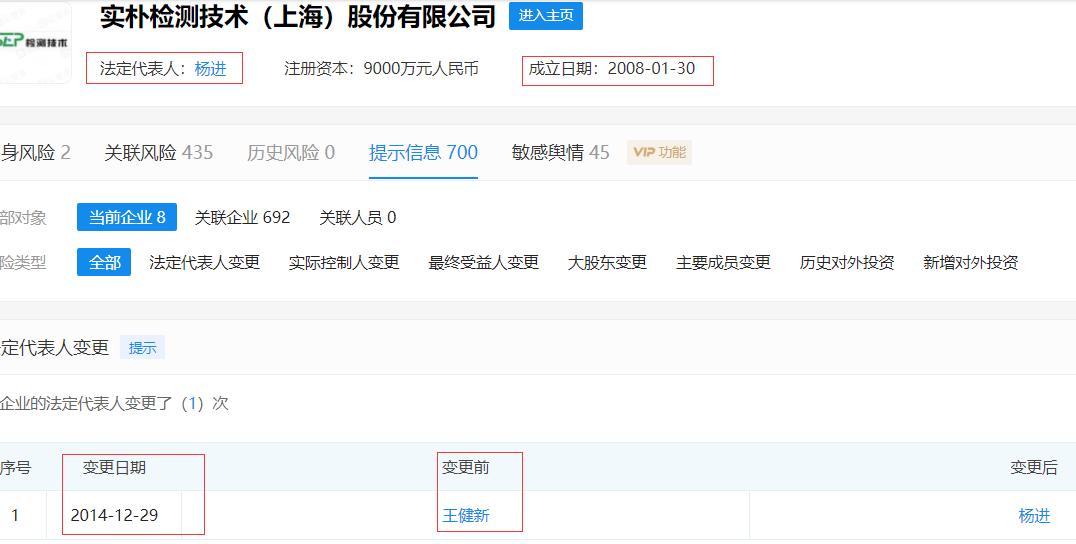Select the 2014-12-29 date cell
1076x544 pixels.
click(x=115, y=515)
